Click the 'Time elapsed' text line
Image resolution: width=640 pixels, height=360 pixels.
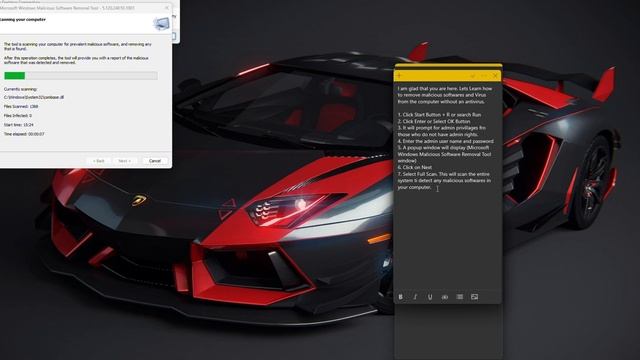(x=24, y=134)
